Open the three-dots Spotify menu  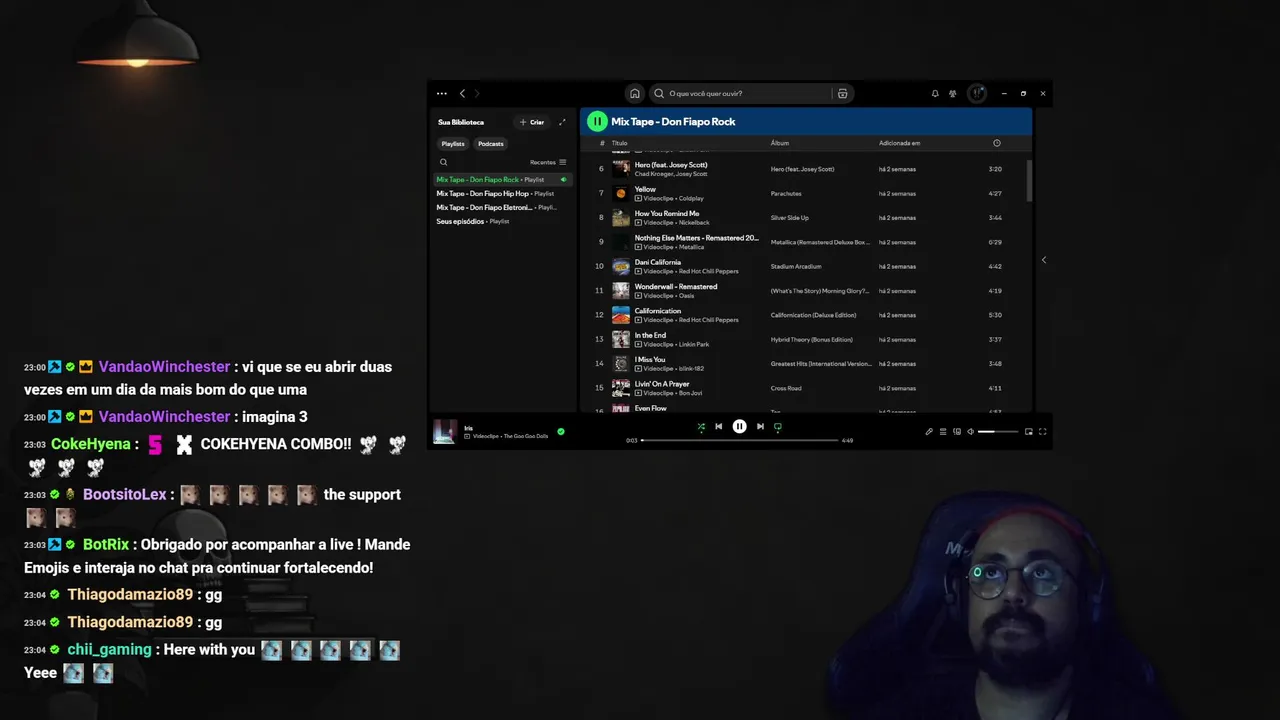tap(442, 93)
